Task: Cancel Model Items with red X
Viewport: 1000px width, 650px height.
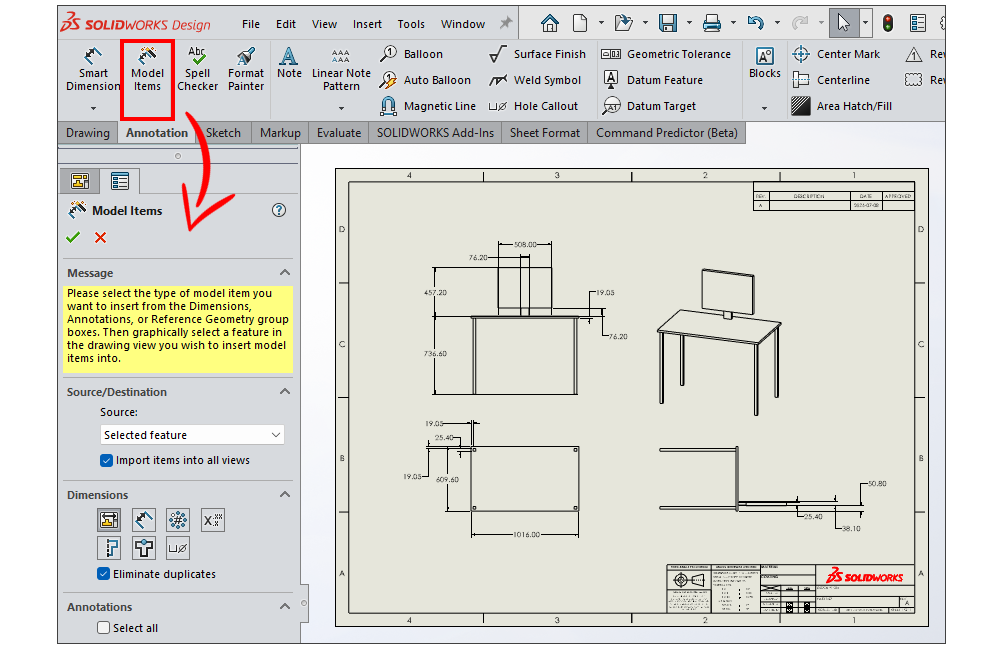Action: pyautogui.click(x=100, y=237)
